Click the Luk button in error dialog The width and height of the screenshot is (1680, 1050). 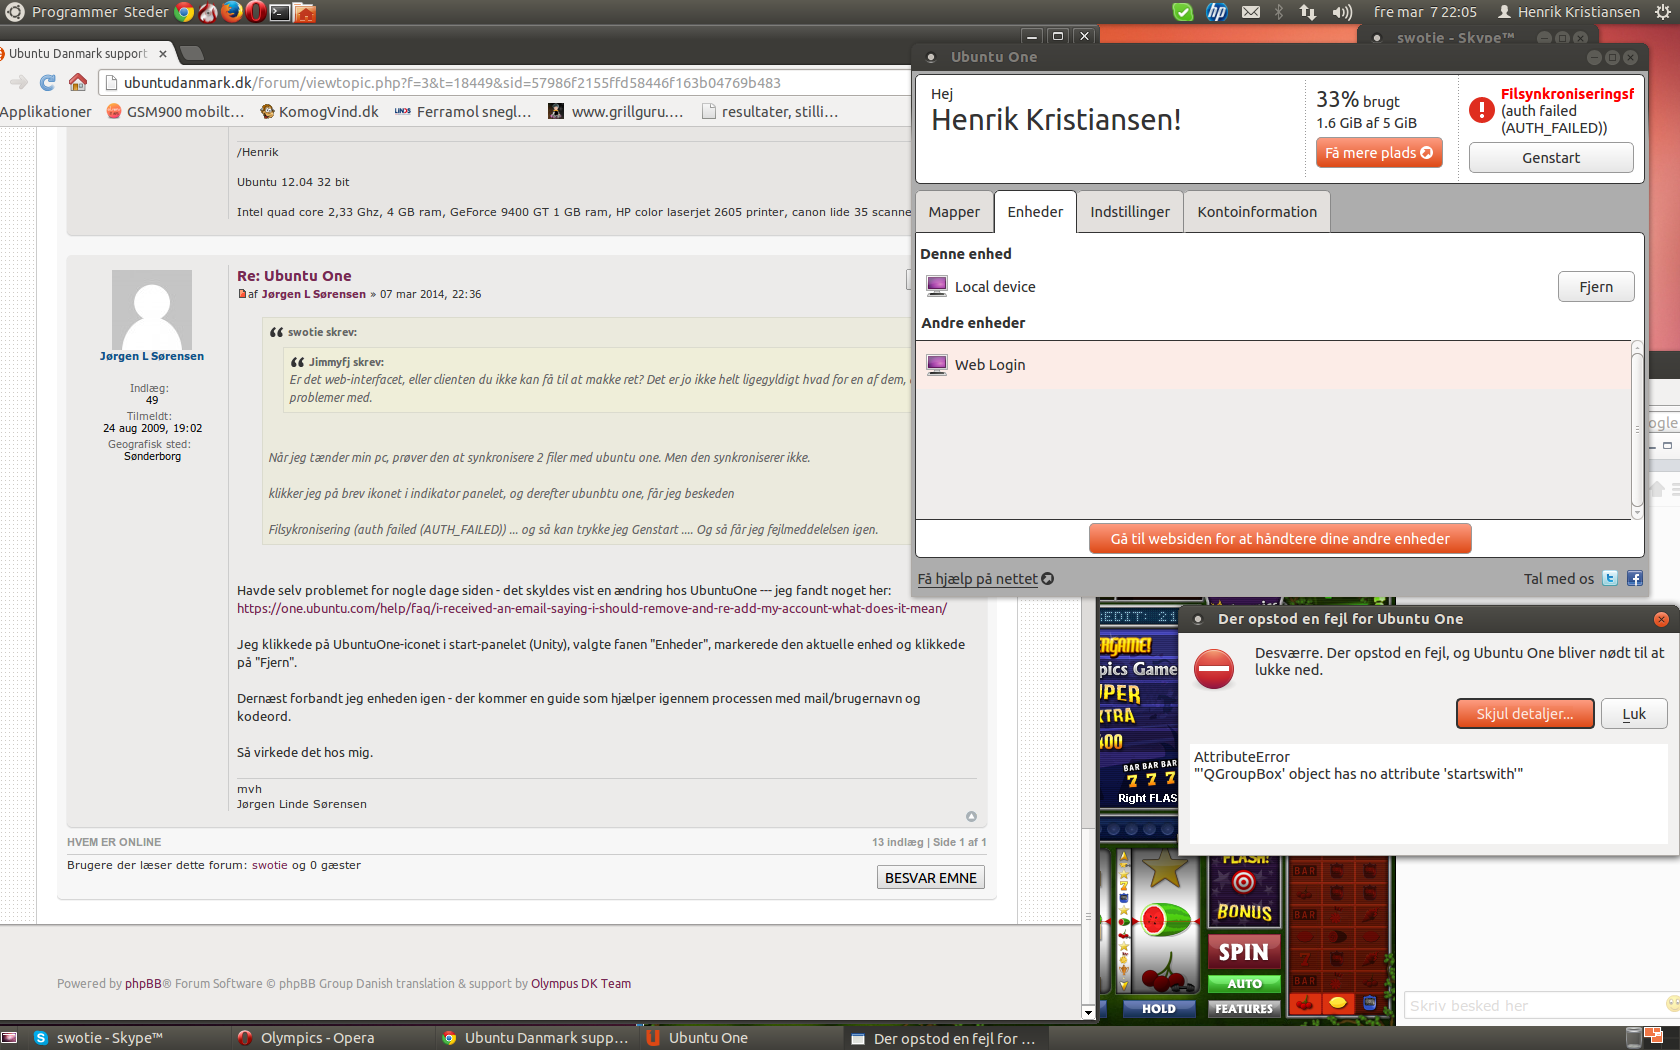point(1634,714)
